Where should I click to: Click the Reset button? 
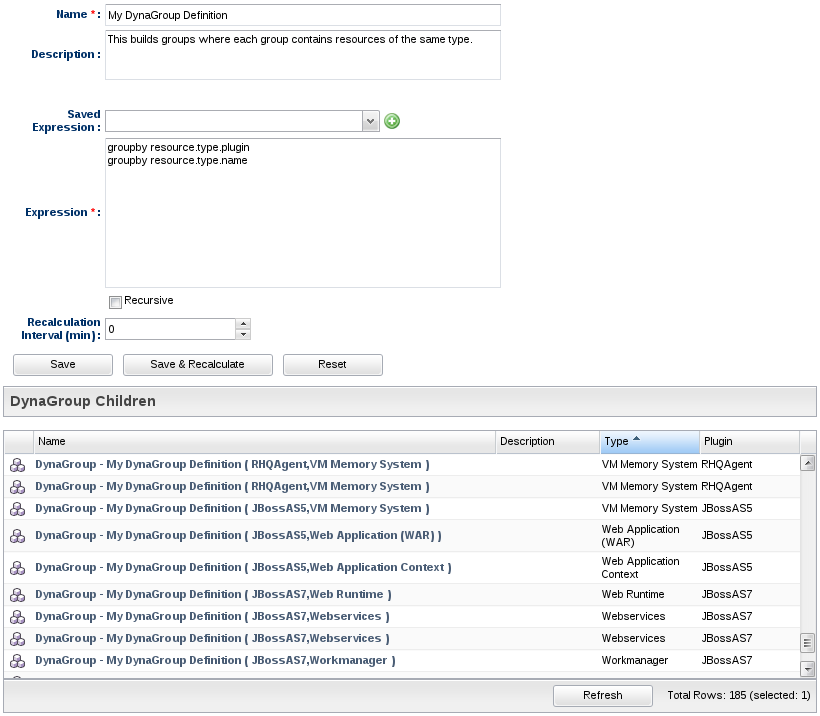point(333,365)
